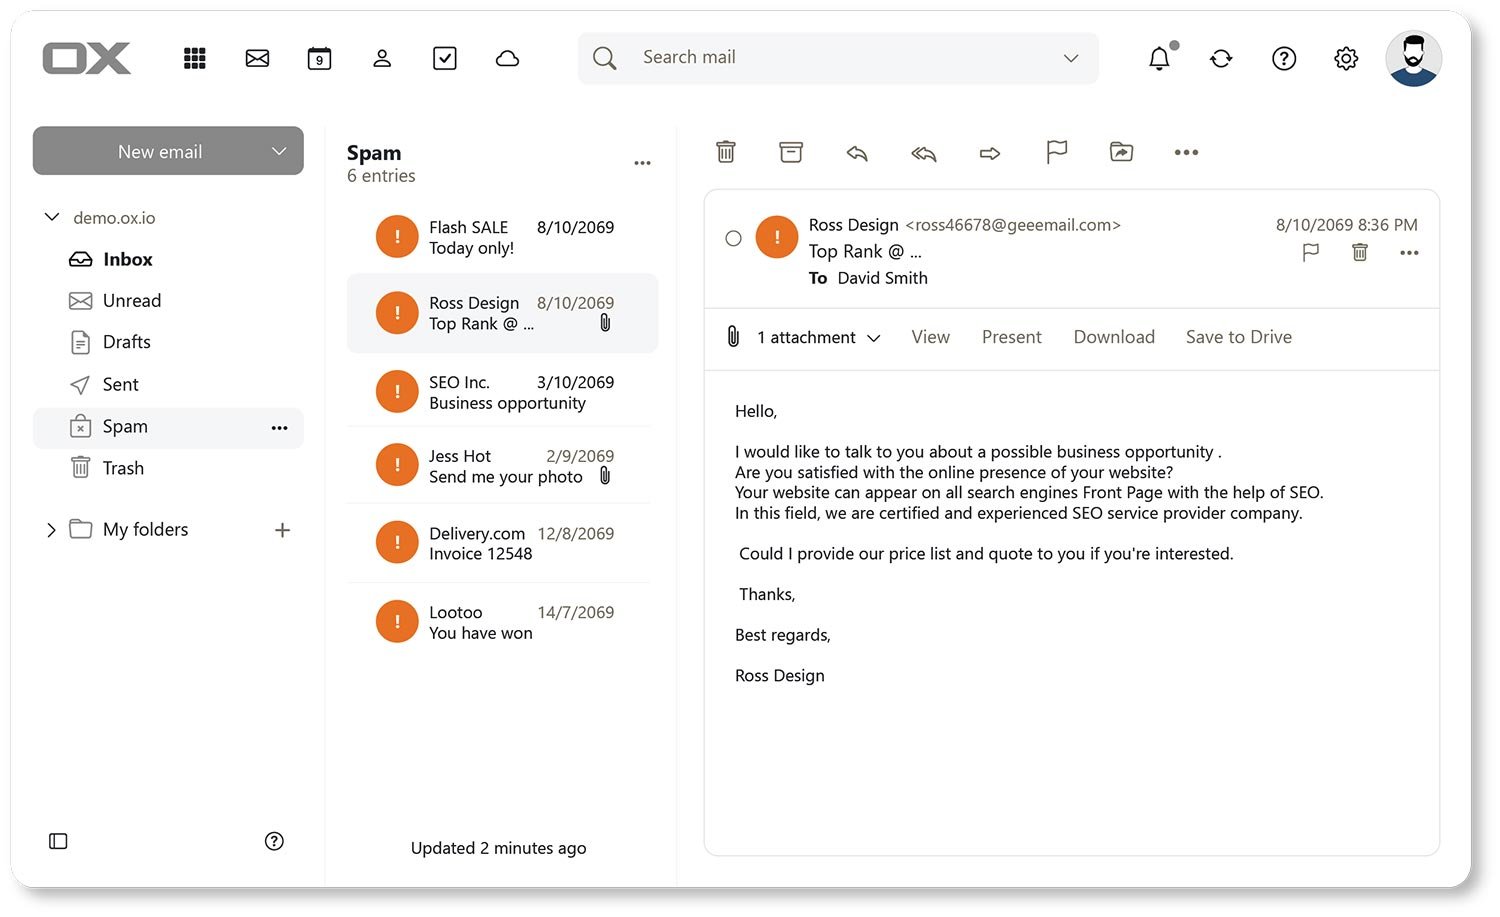Open notifications via the bell icon
The height and width of the screenshot is (917, 1500).
tap(1159, 58)
